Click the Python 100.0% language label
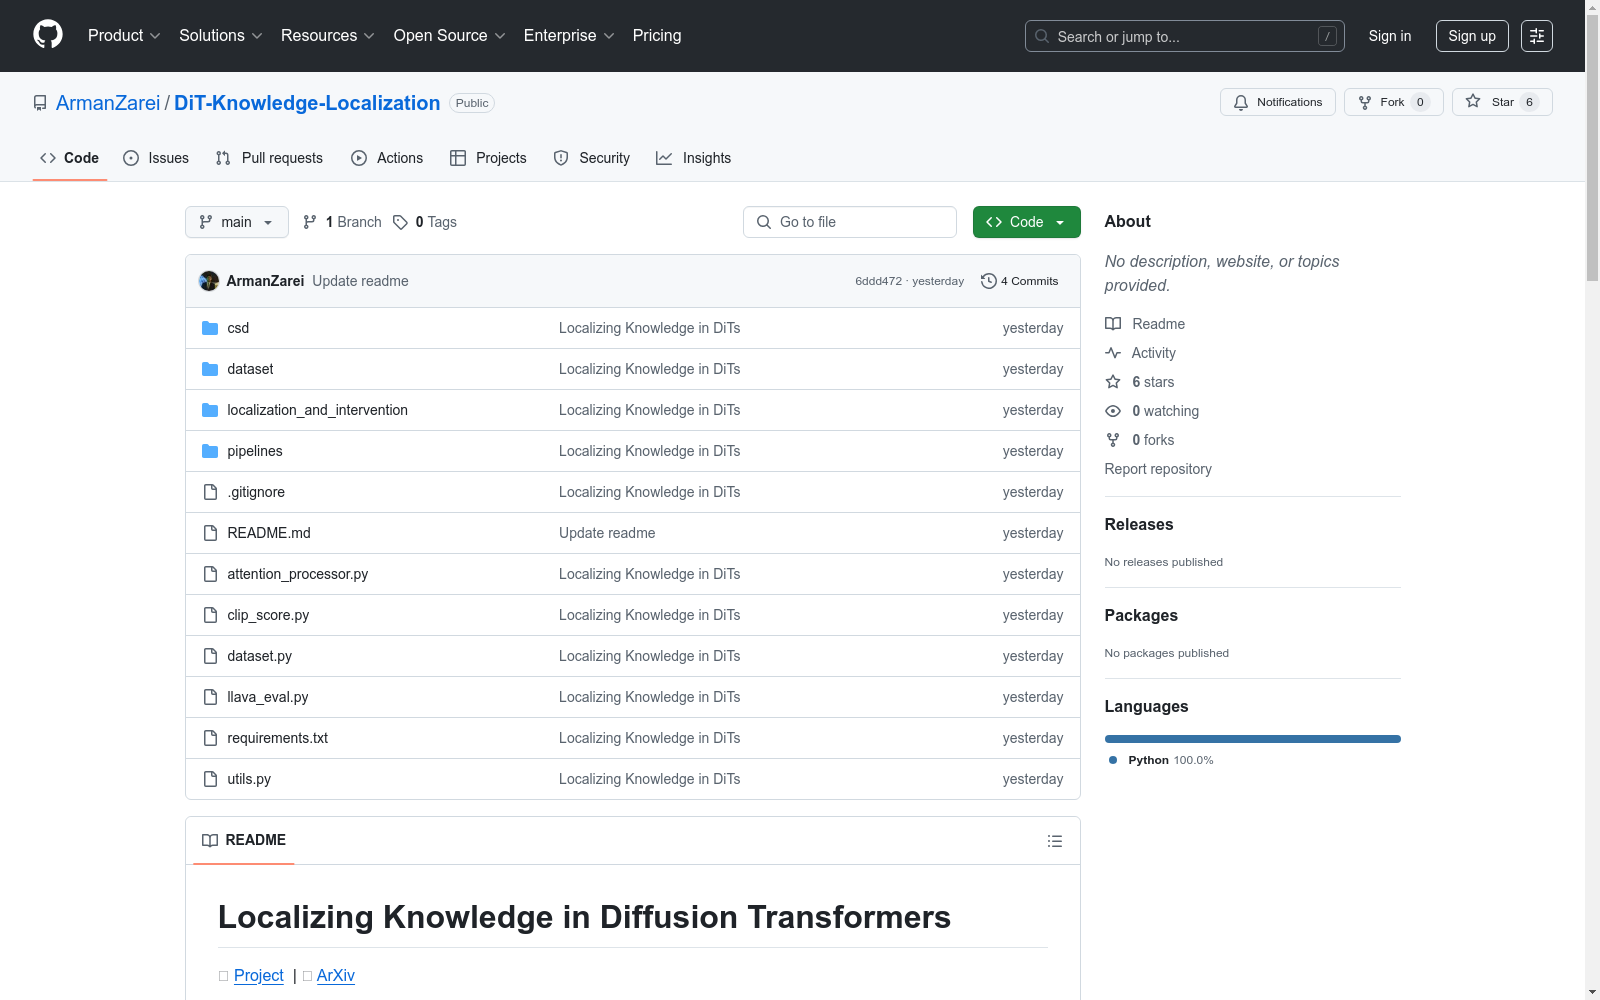The width and height of the screenshot is (1600, 1000). [x=1162, y=760]
